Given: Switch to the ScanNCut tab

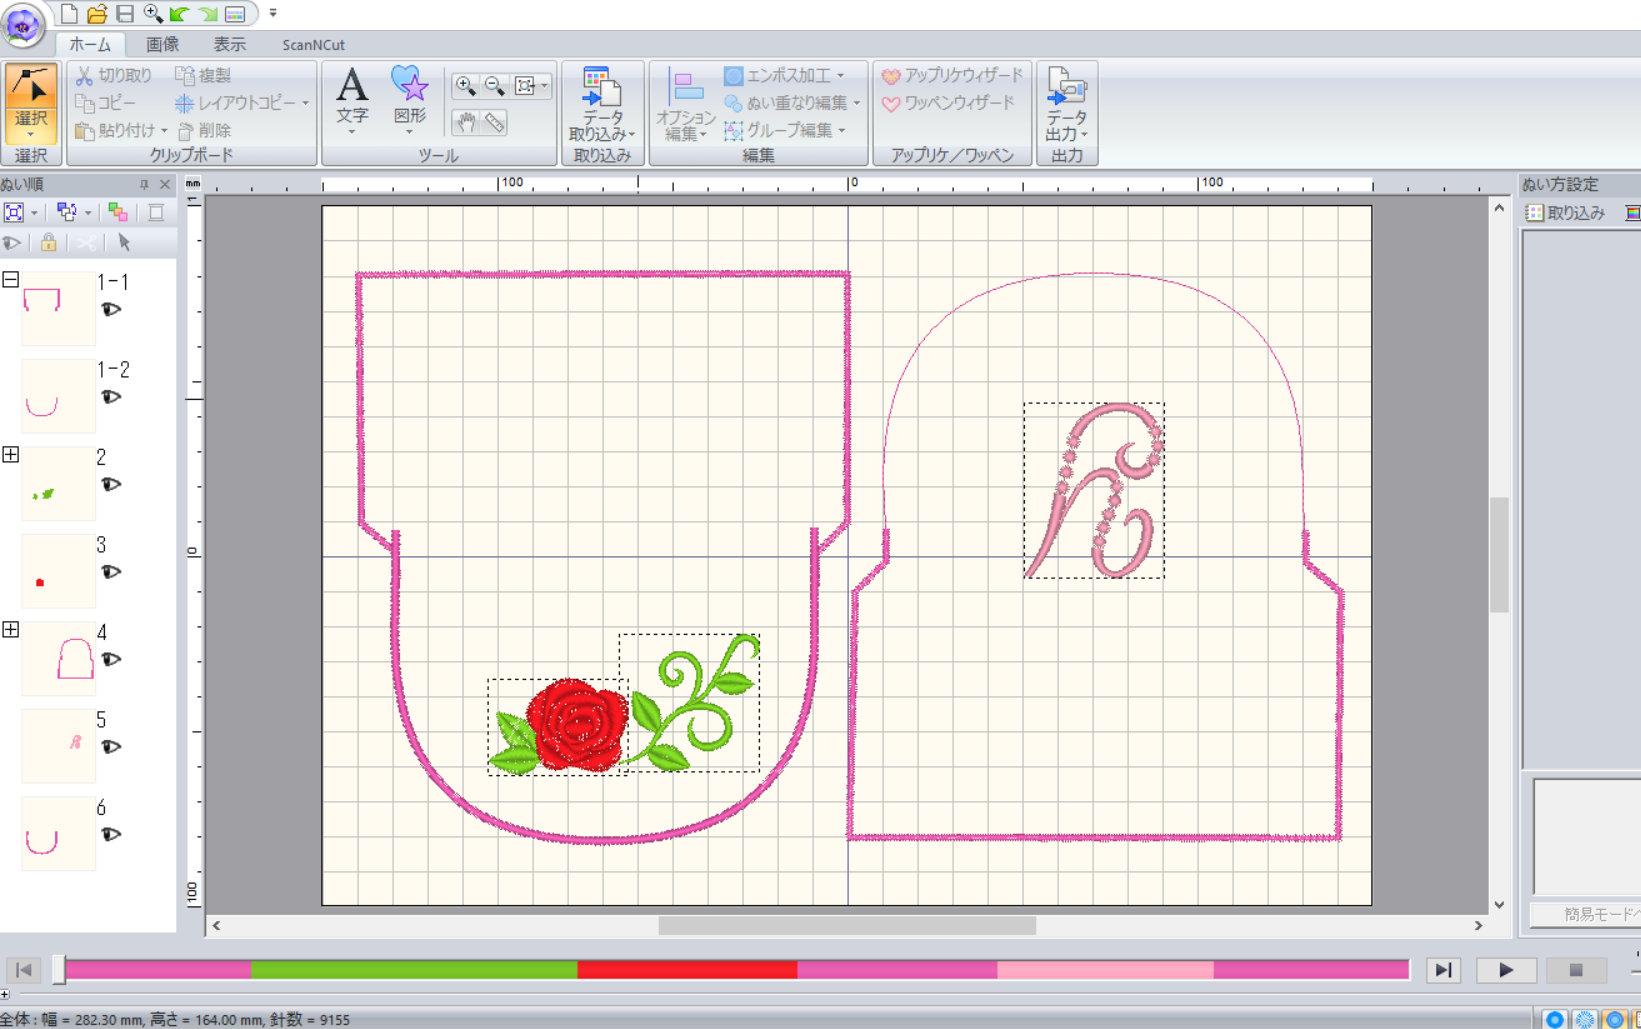Looking at the screenshot, I should click(313, 45).
